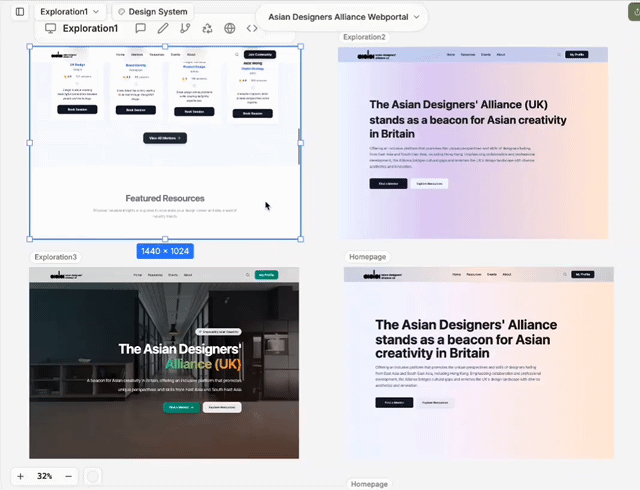Viewport: 640px width, 490px height.
Task: Click the fourth Book Session button under Alex Wong
Action: pyautogui.click(x=253, y=114)
